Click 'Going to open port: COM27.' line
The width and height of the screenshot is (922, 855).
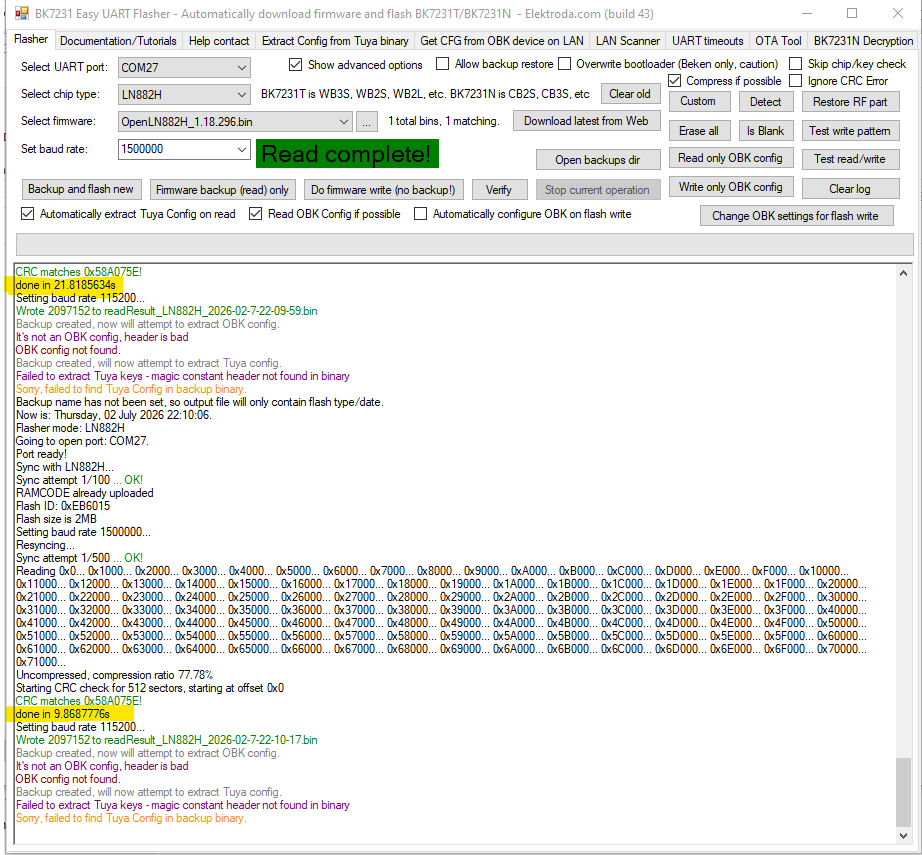pyautogui.click(x=82, y=440)
